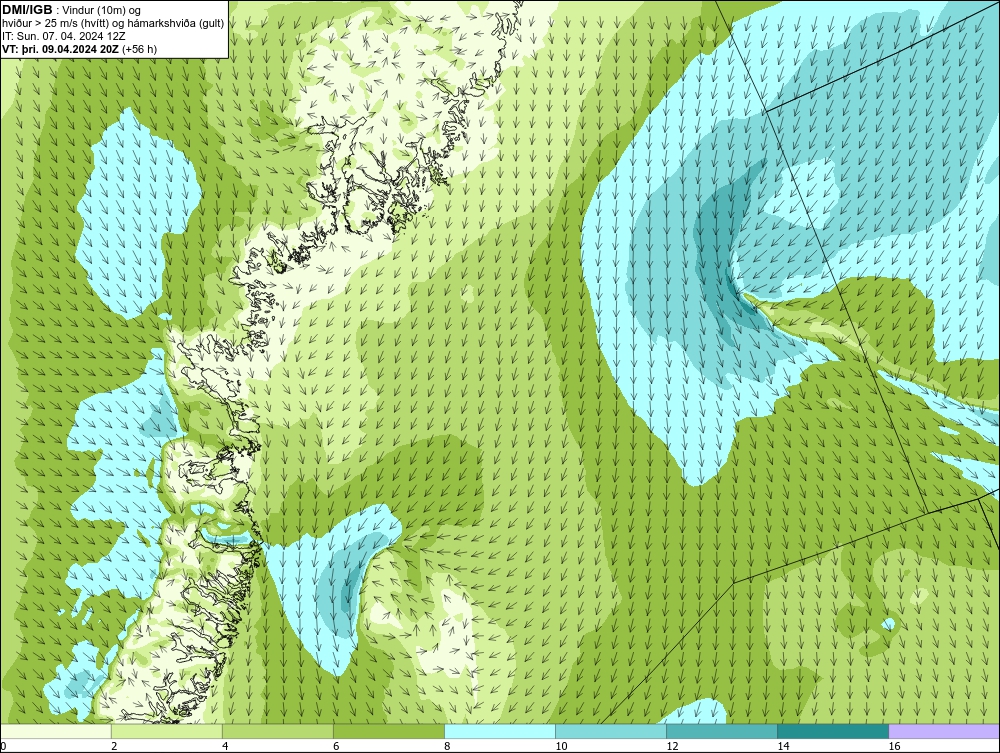Click the 14–16 m/s dark teal legend swatch

point(833,731)
